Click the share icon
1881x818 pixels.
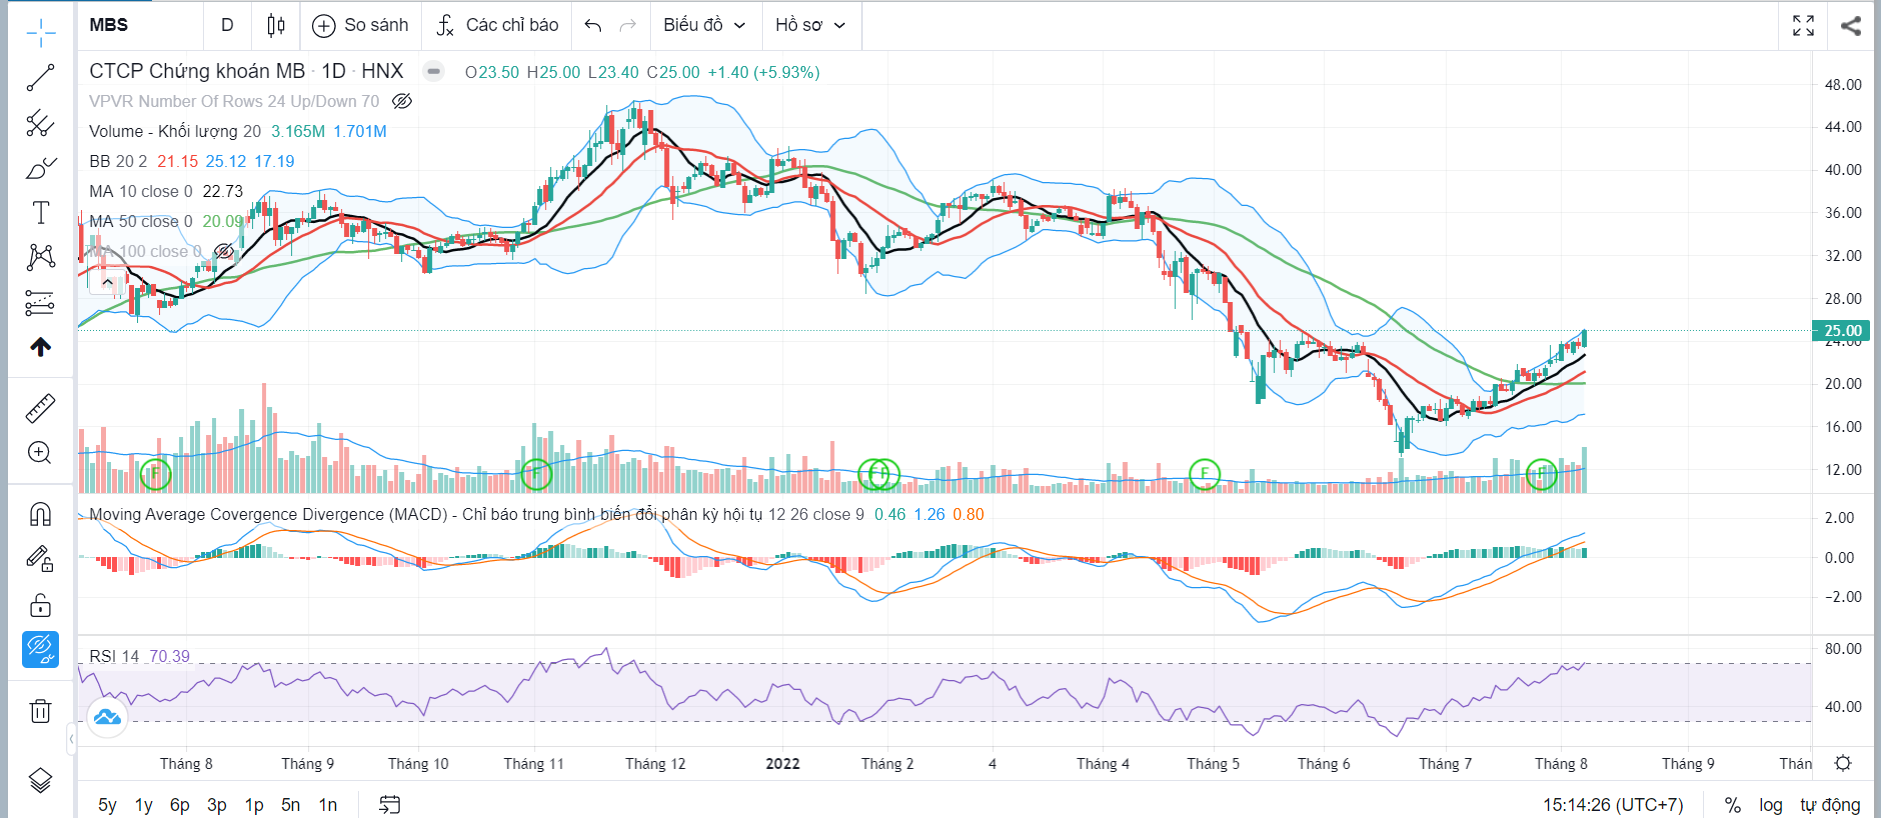click(x=1851, y=25)
